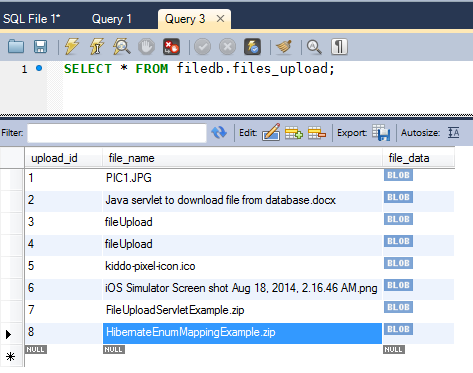Viewport: 473px width, 373px height.
Task: Select the iOS Simulator Screen shot cell
Action: 242,288
